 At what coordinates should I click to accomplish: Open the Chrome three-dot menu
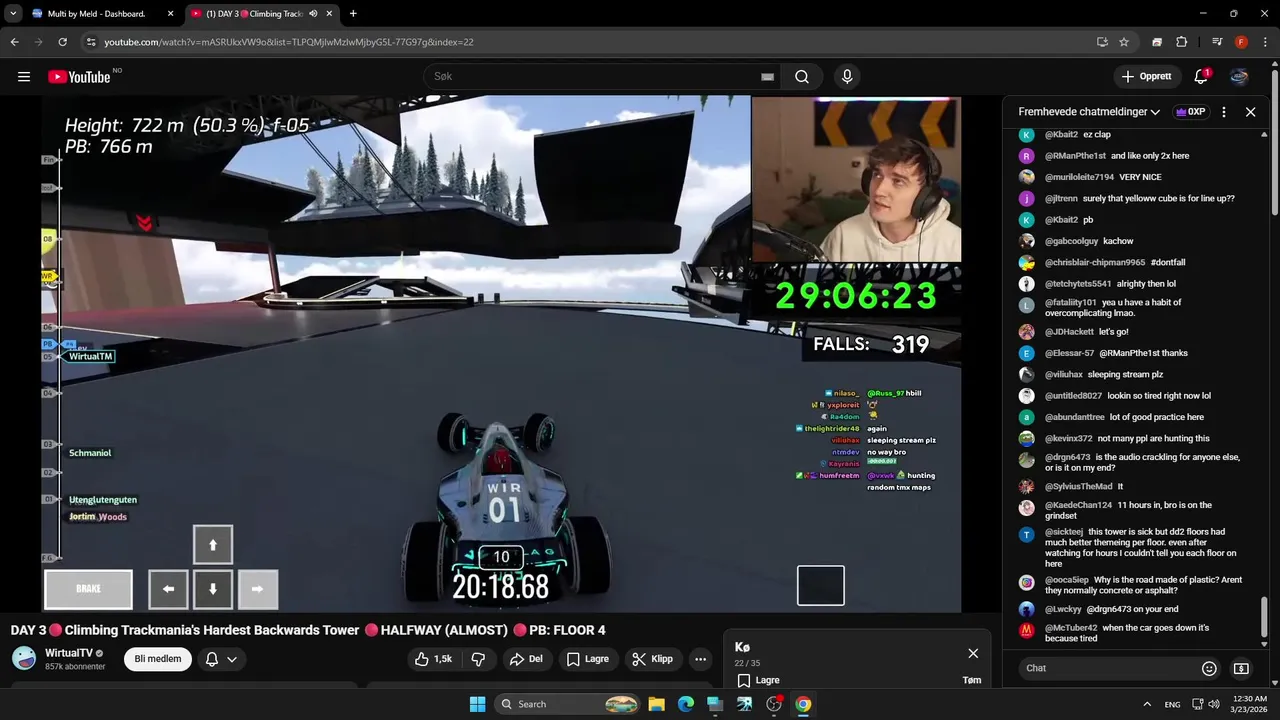[1264, 42]
